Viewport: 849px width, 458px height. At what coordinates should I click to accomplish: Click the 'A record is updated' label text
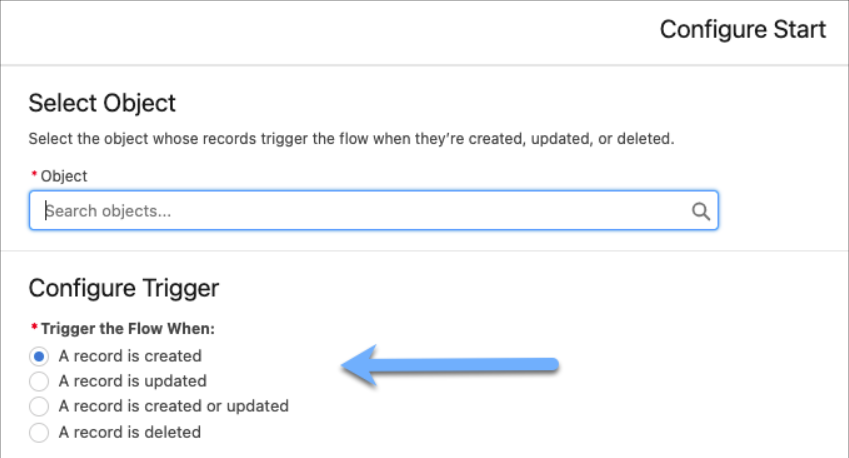(x=133, y=381)
